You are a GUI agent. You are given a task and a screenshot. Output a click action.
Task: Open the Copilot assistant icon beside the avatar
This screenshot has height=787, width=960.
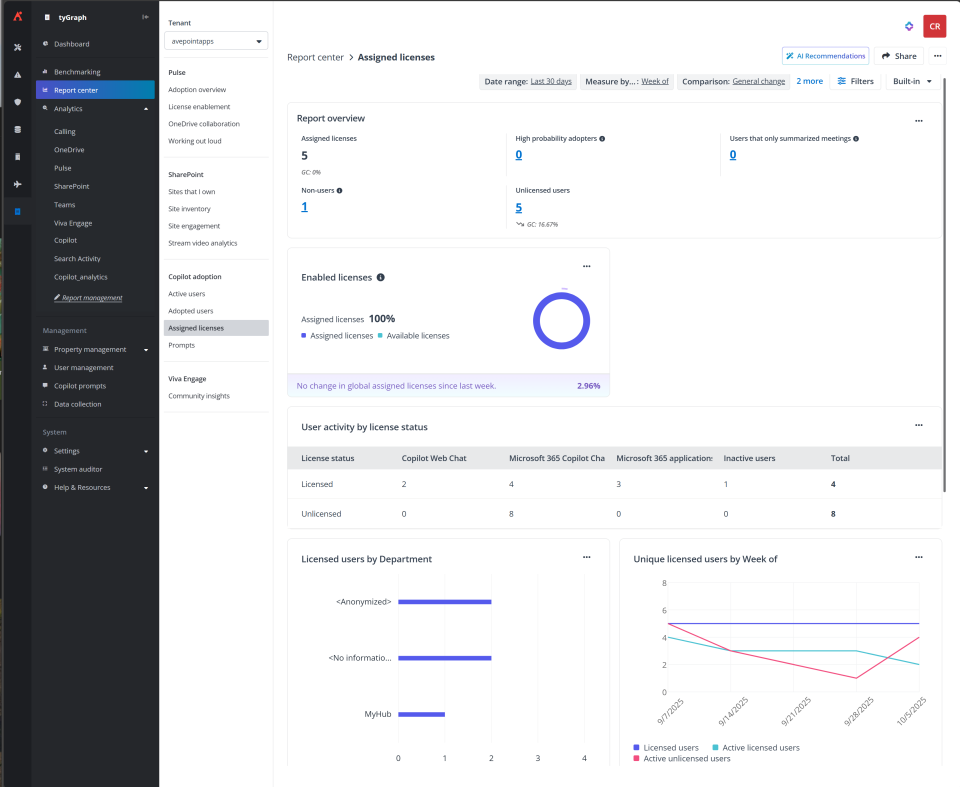pyautogui.click(x=908, y=27)
